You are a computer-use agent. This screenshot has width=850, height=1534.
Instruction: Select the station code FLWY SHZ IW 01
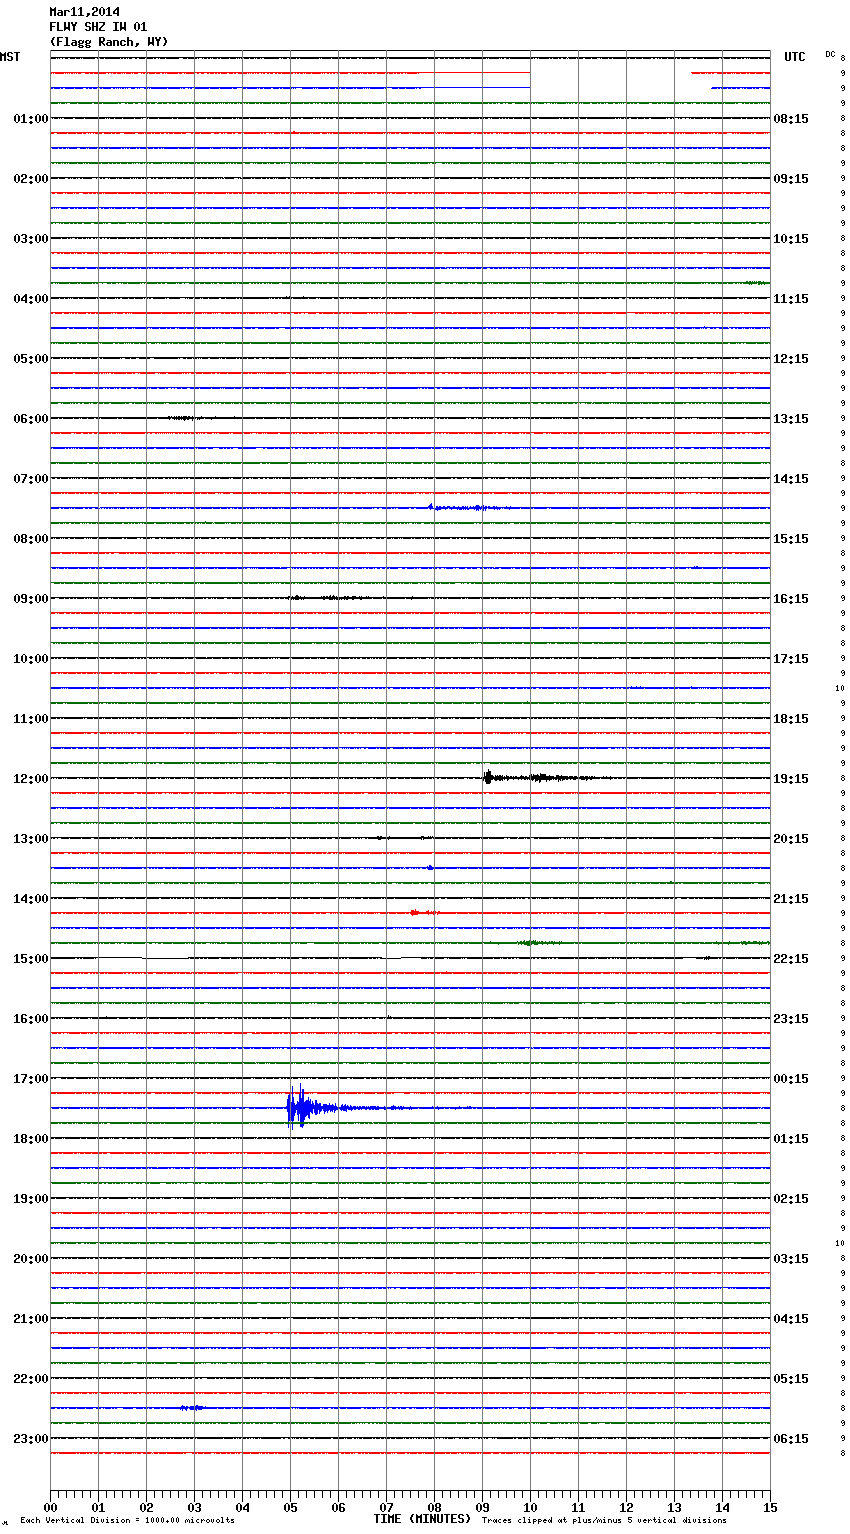tap(98, 27)
